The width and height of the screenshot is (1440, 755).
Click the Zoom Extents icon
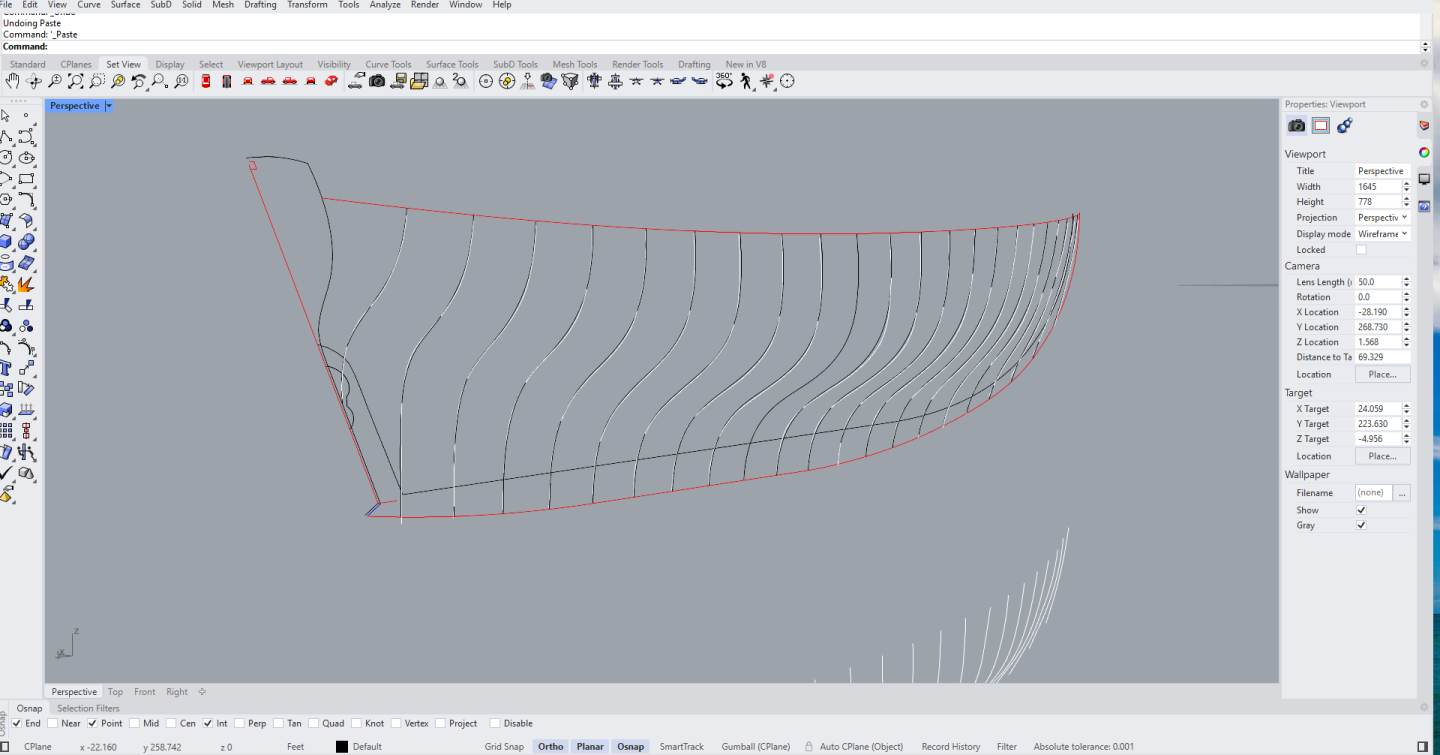tap(76, 81)
